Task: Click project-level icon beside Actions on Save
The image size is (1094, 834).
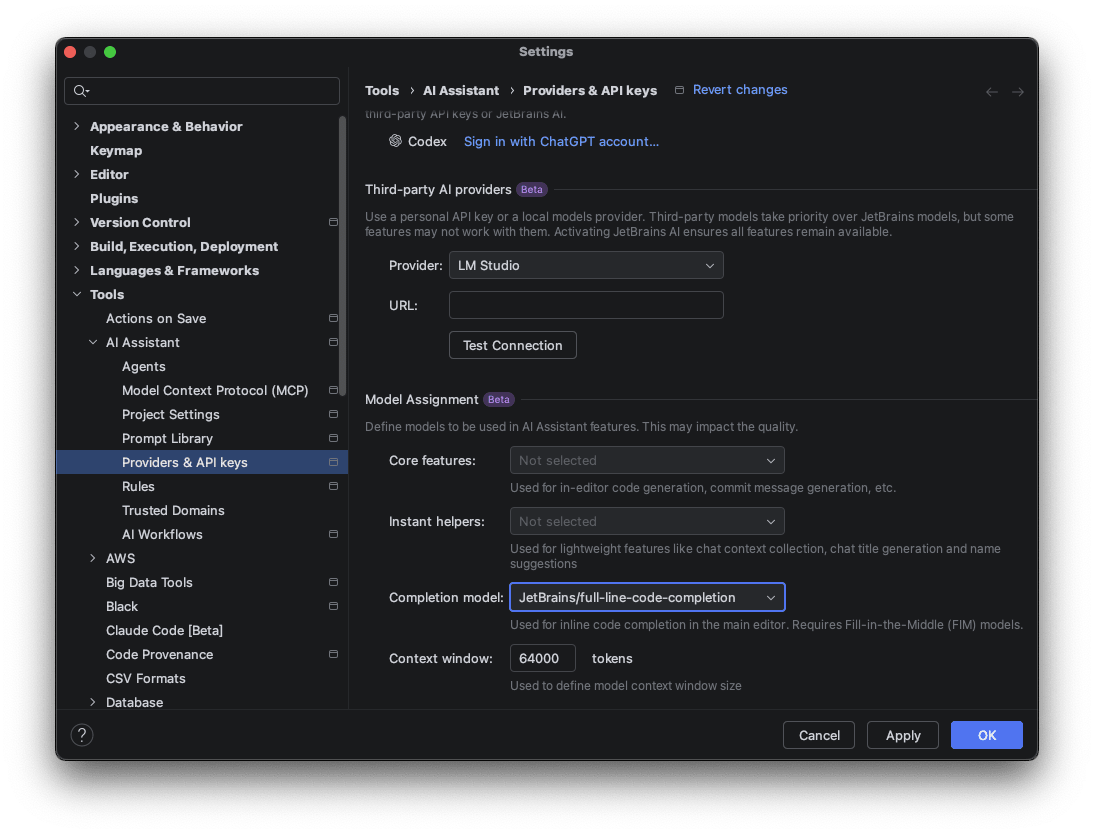Action: [333, 318]
